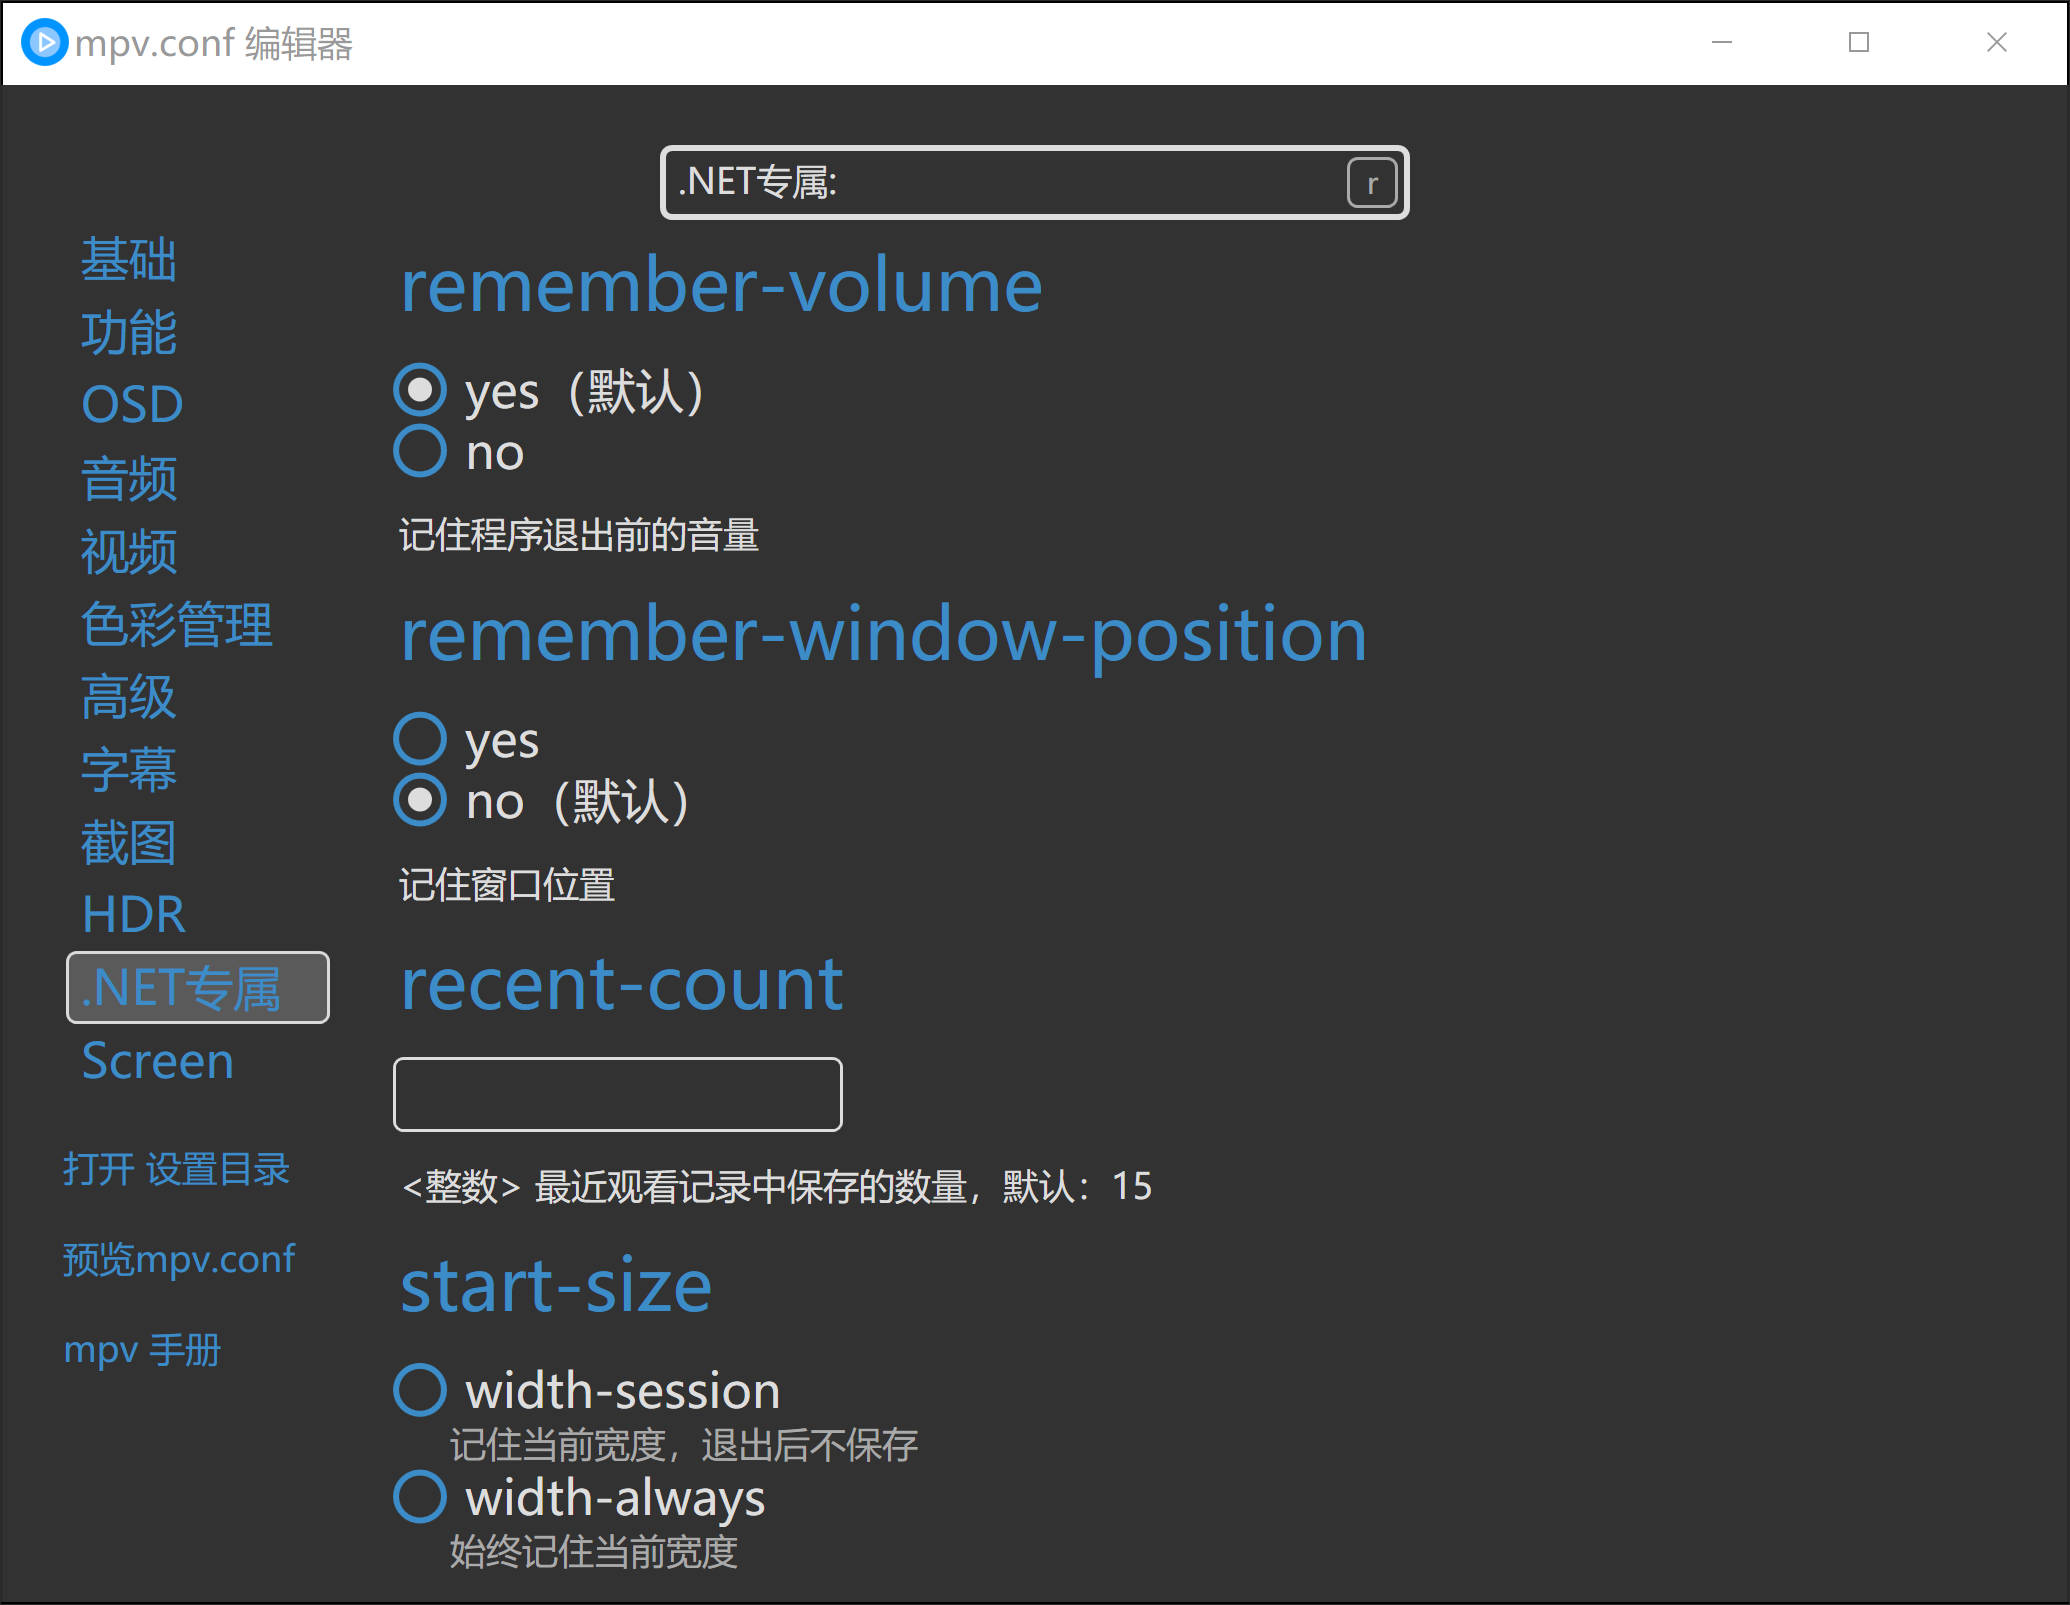This screenshot has width=2070, height=1605.
Task: Open the 色彩管理 section
Action: pyautogui.click(x=176, y=623)
